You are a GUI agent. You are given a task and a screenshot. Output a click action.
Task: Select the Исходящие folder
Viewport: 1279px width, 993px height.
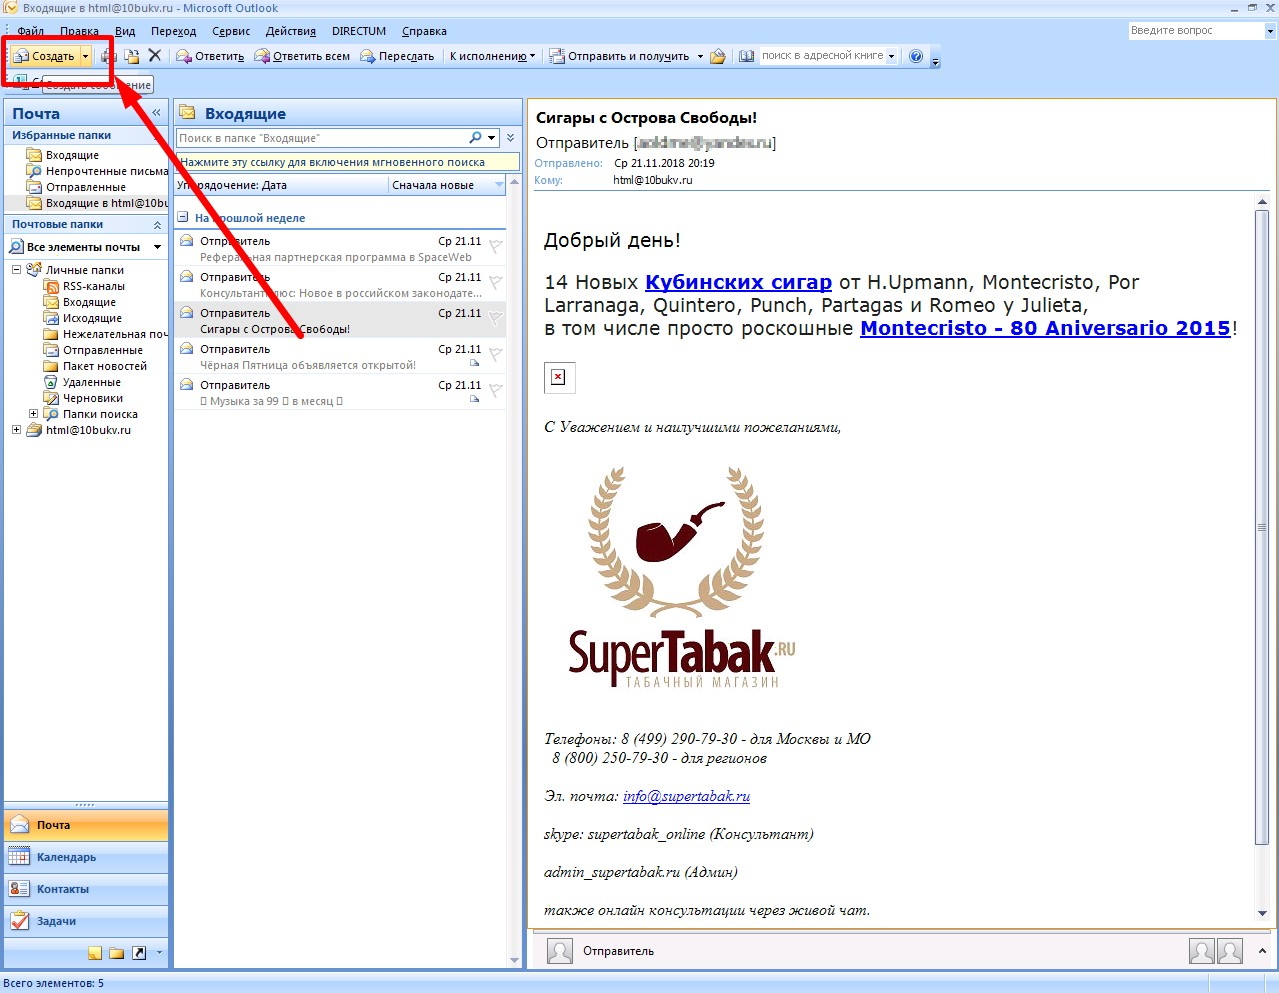pos(83,318)
